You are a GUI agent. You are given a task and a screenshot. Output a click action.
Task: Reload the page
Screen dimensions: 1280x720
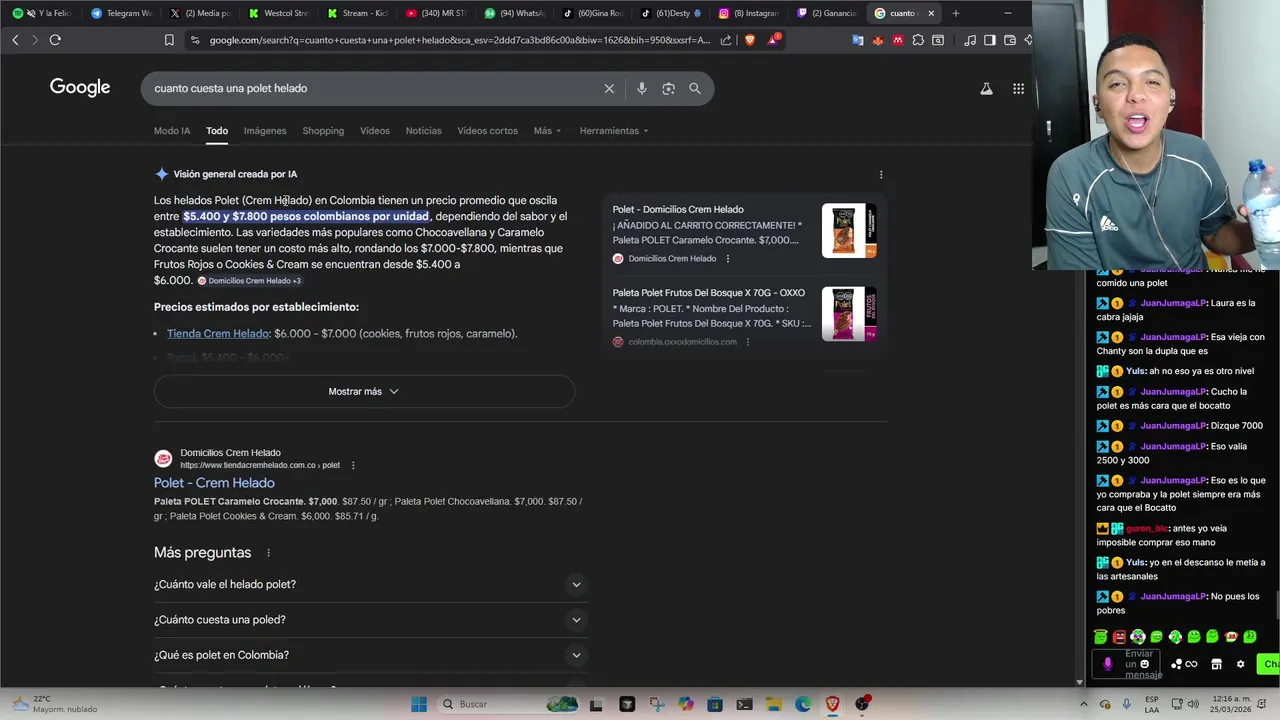[55, 40]
